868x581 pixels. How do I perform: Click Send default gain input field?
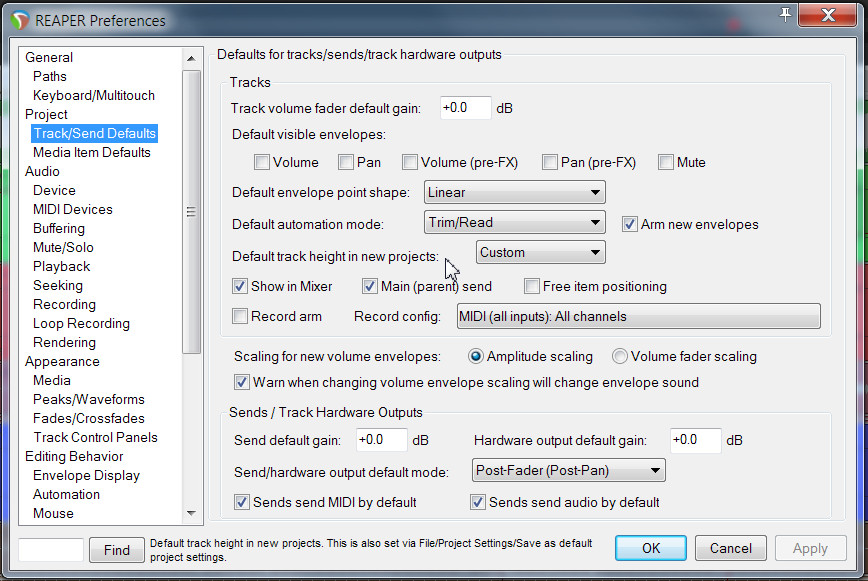tap(381, 440)
